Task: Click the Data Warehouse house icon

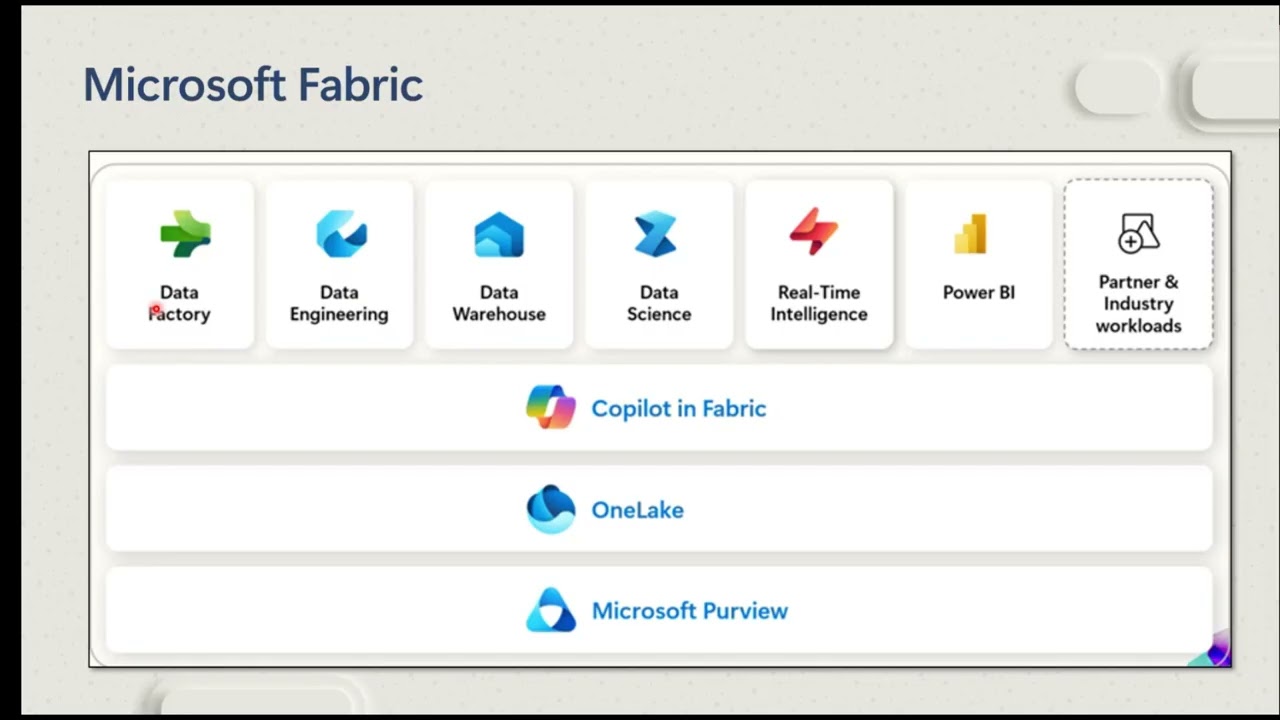Action: (x=499, y=235)
